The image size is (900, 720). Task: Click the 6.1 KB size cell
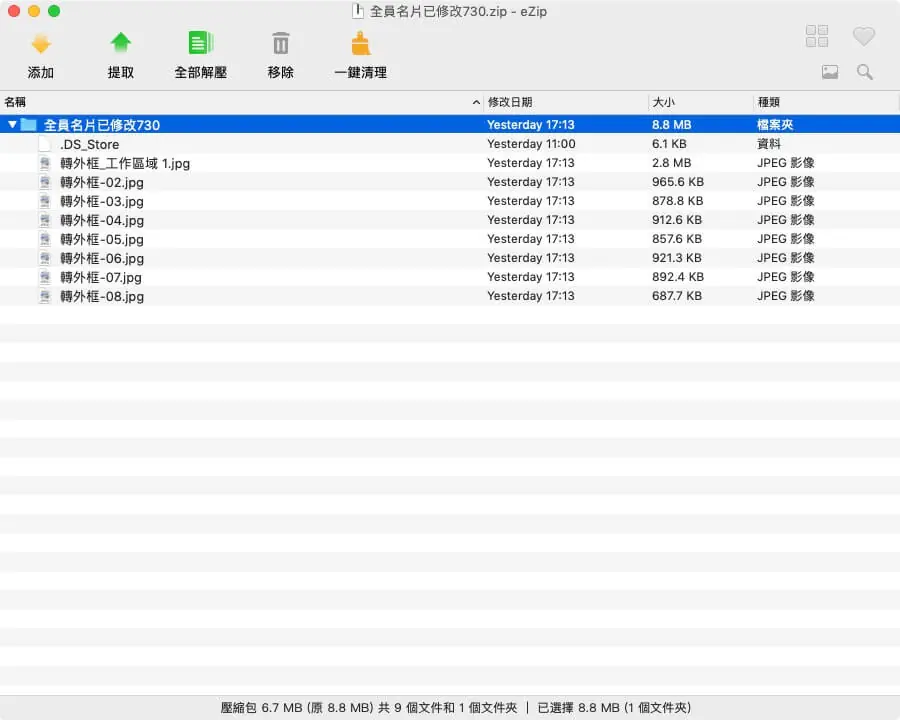pyautogui.click(x=669, y=144)
